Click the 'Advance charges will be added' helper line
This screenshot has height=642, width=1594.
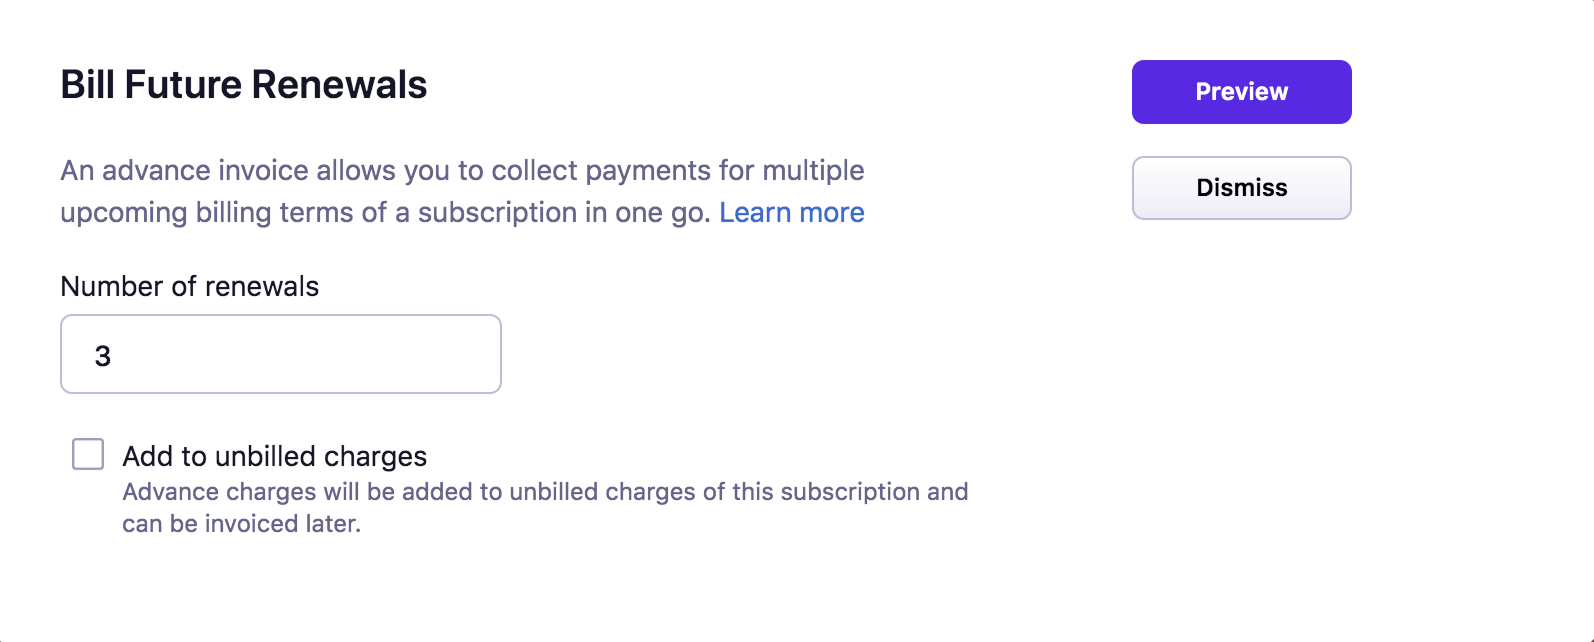point(545,492)
